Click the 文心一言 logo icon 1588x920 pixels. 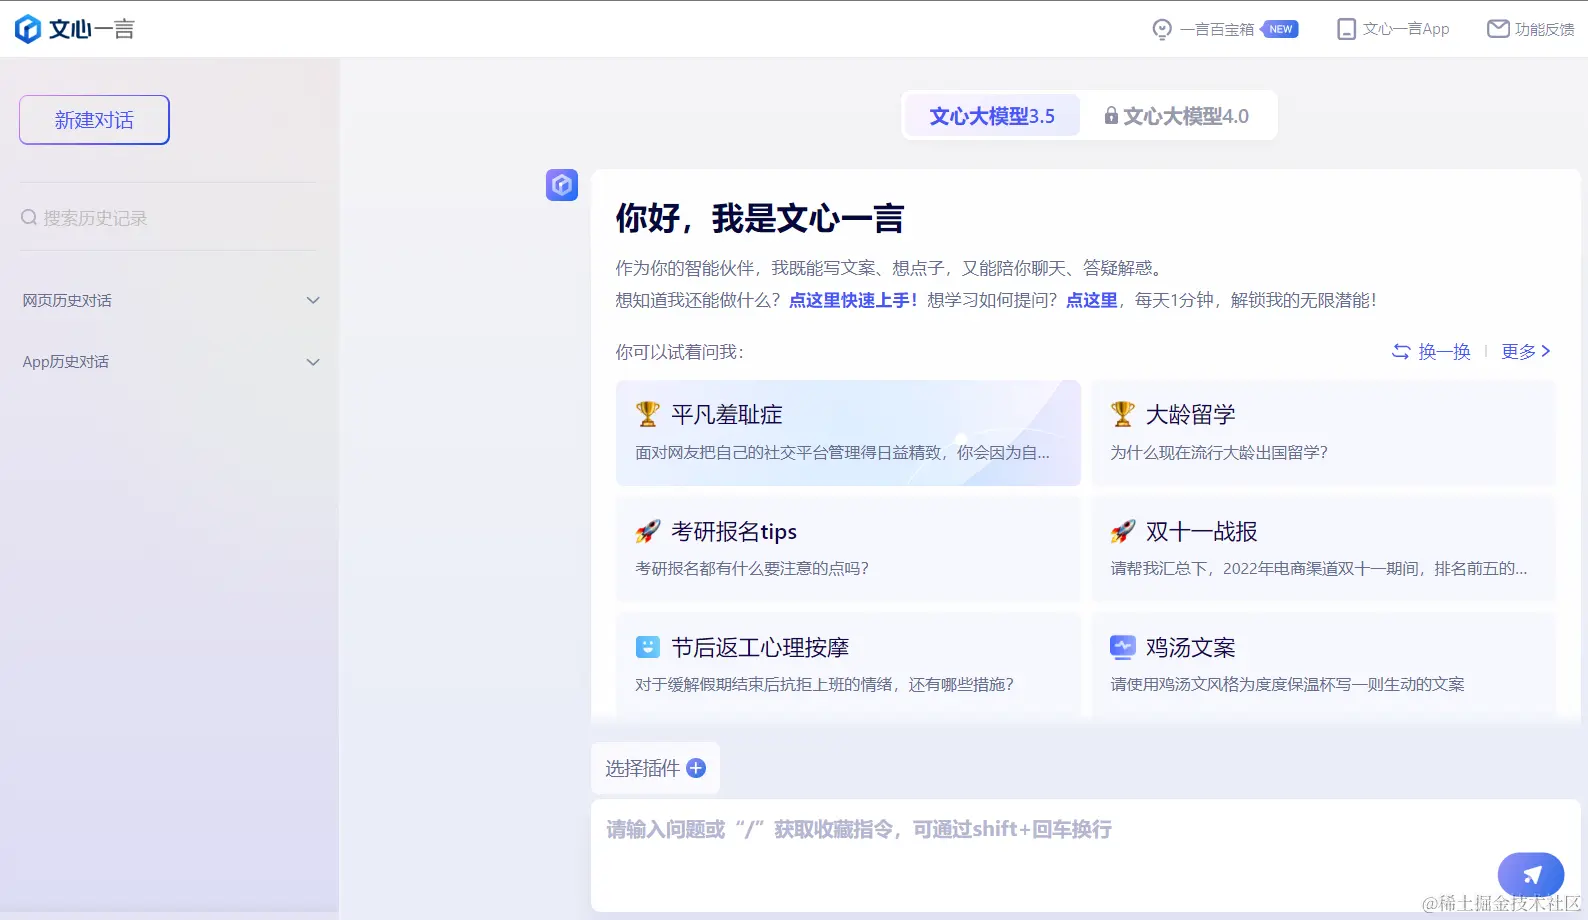click(28, 29)
